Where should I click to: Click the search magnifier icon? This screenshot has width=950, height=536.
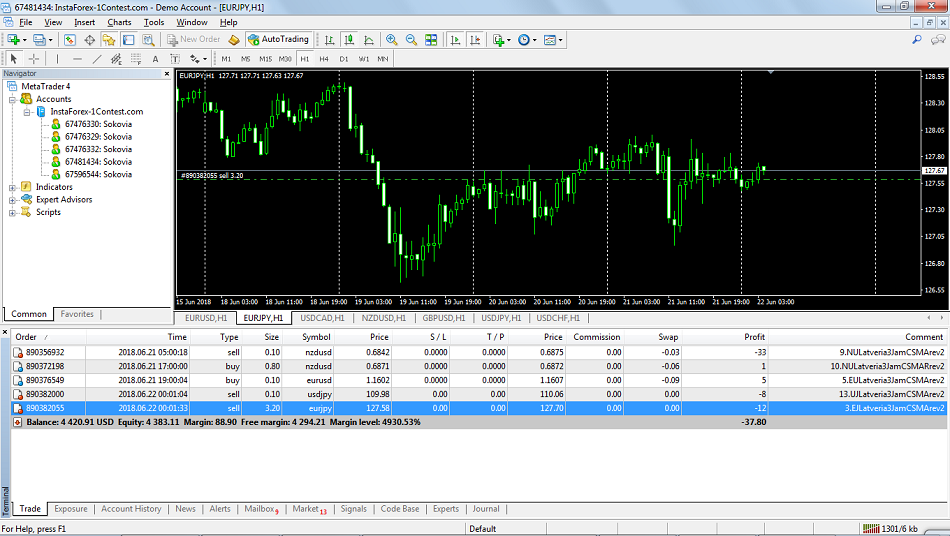point(917,39)
